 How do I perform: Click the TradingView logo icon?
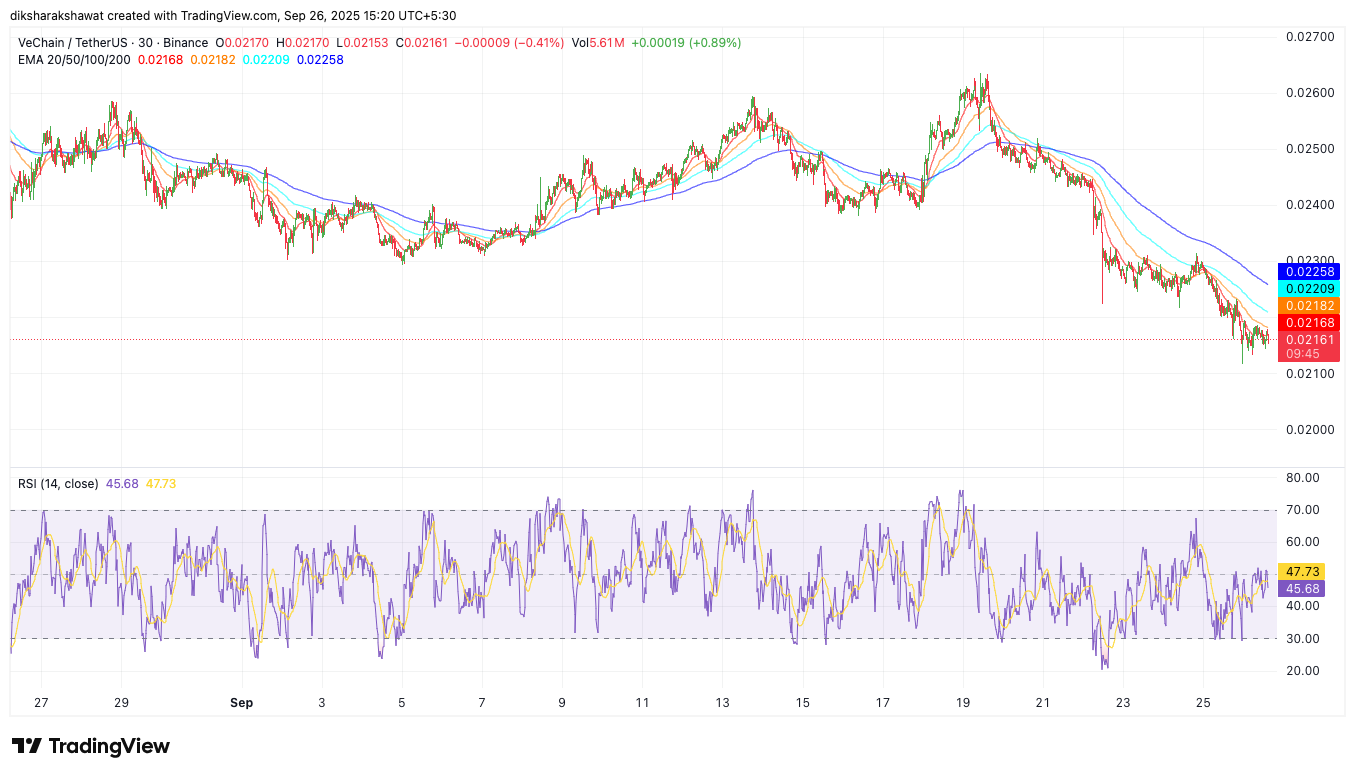point(27,746)
